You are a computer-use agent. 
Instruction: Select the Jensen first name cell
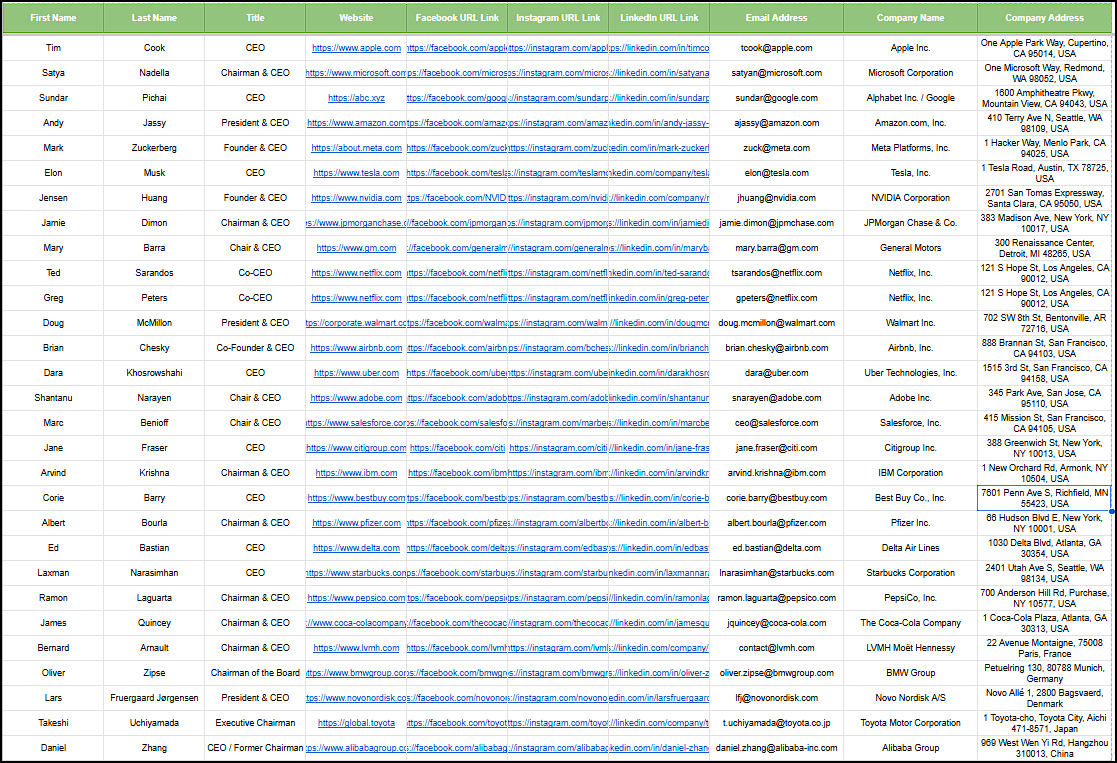pos(53,198)
